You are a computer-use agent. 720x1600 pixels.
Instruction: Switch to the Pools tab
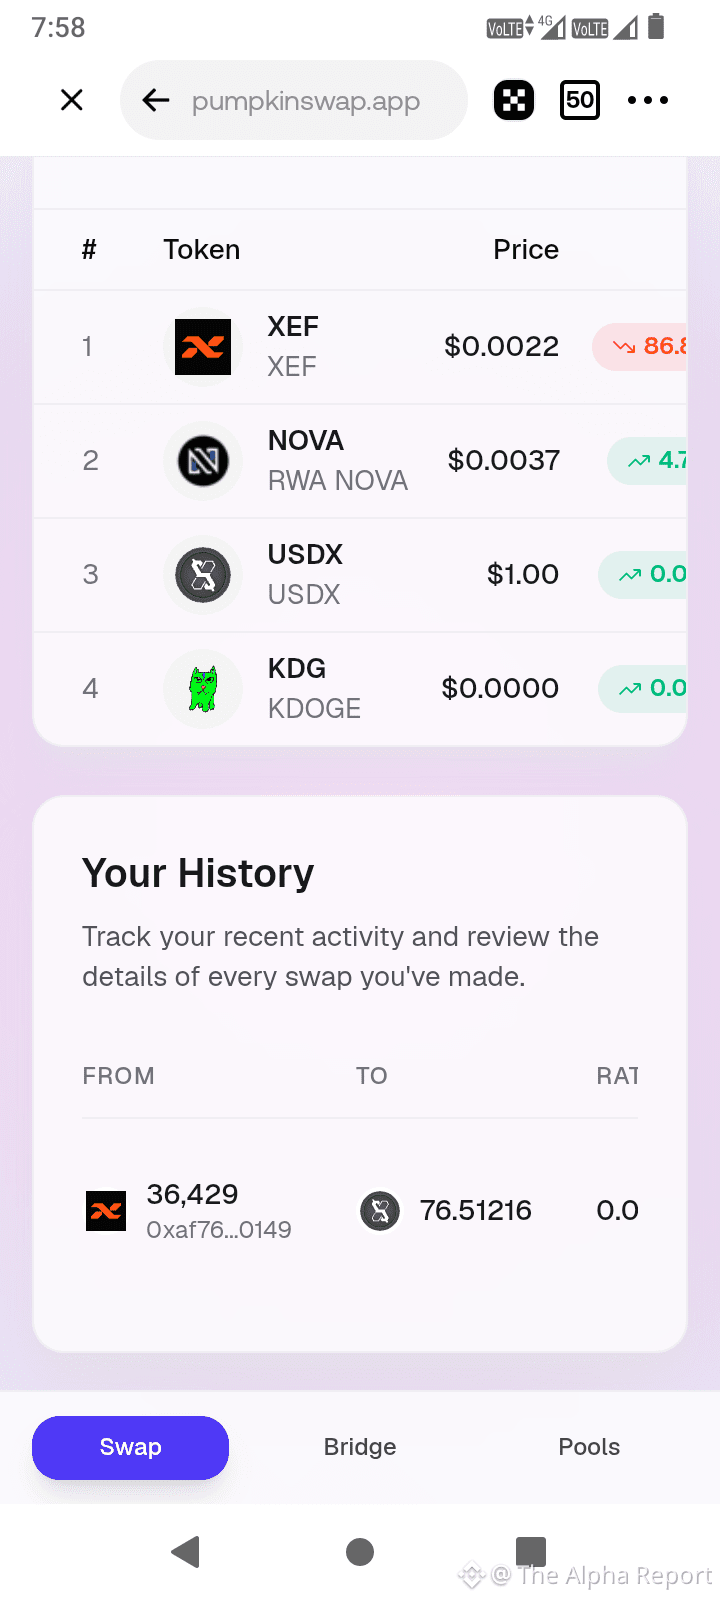tap(589, 1447)
